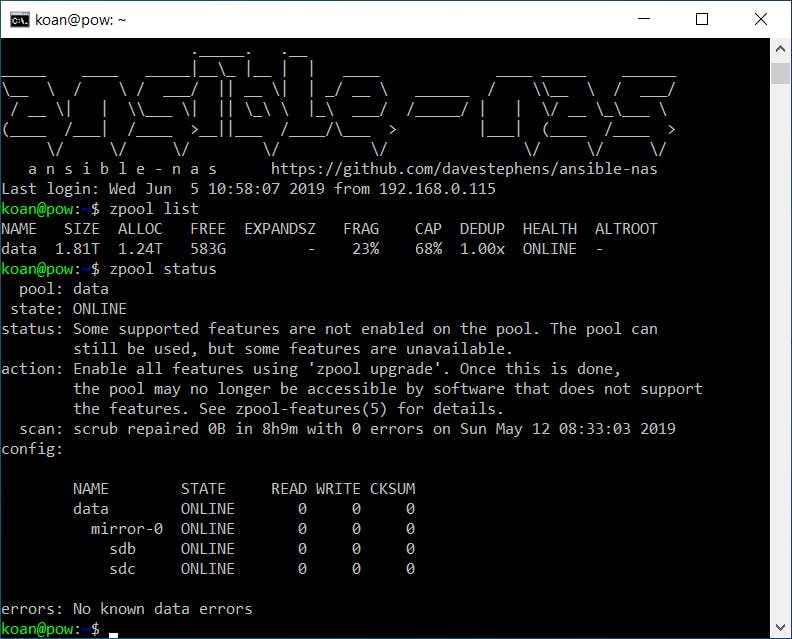Click the 'zpool status' command text

(163, 269)
